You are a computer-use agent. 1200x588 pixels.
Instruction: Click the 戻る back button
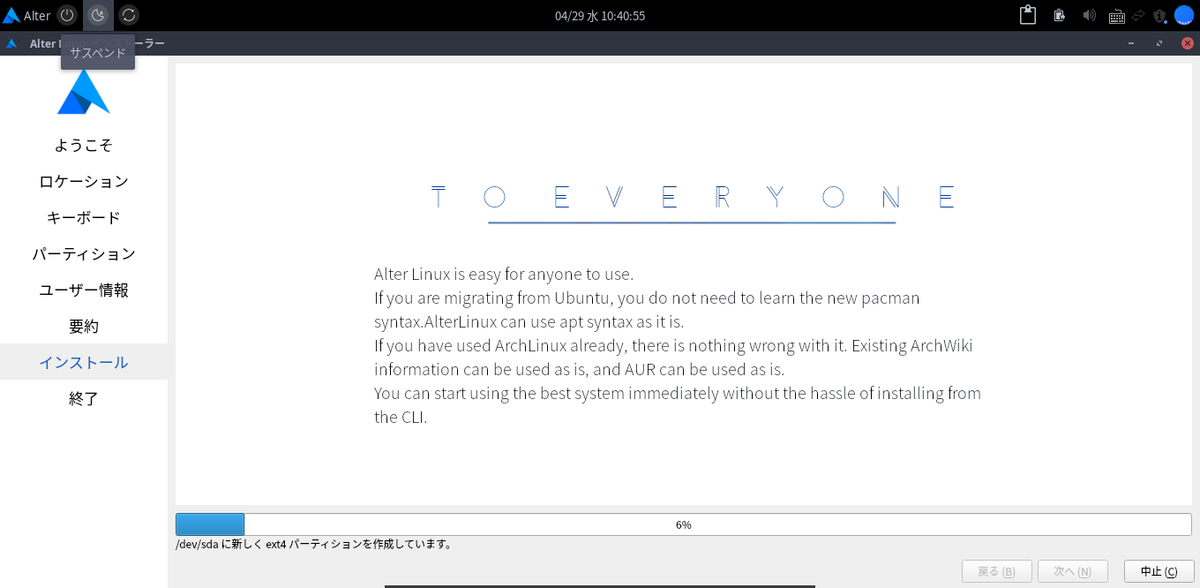click(x=996, y=571)
